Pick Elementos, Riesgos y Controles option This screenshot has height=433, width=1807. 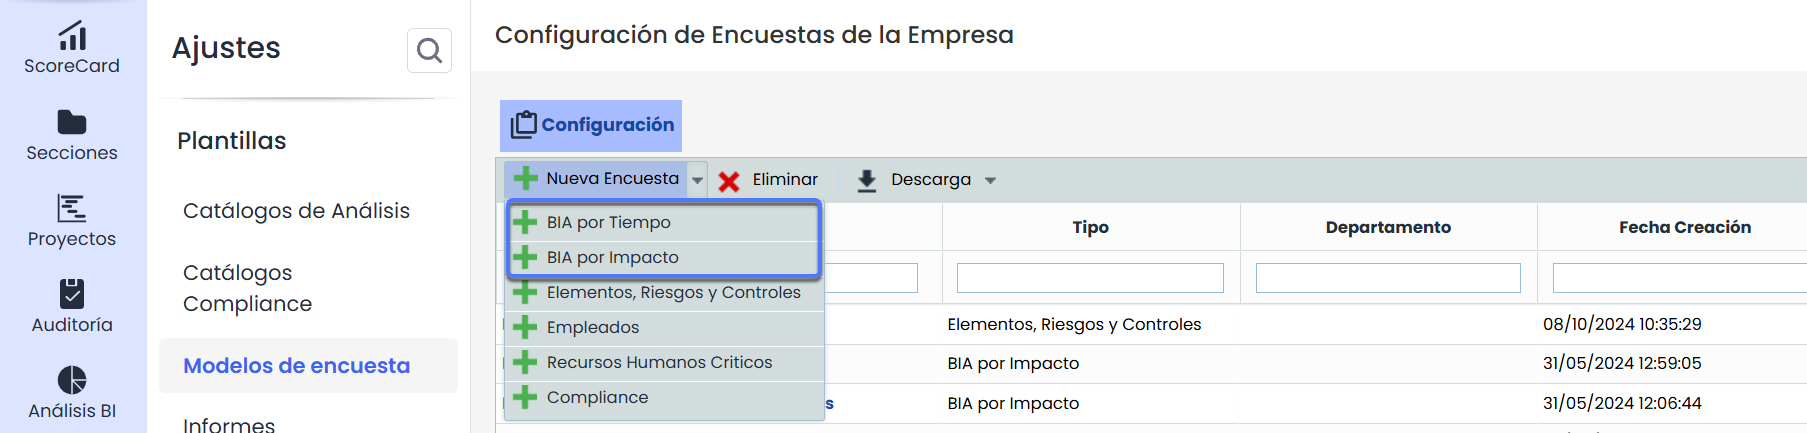(673, 292)
